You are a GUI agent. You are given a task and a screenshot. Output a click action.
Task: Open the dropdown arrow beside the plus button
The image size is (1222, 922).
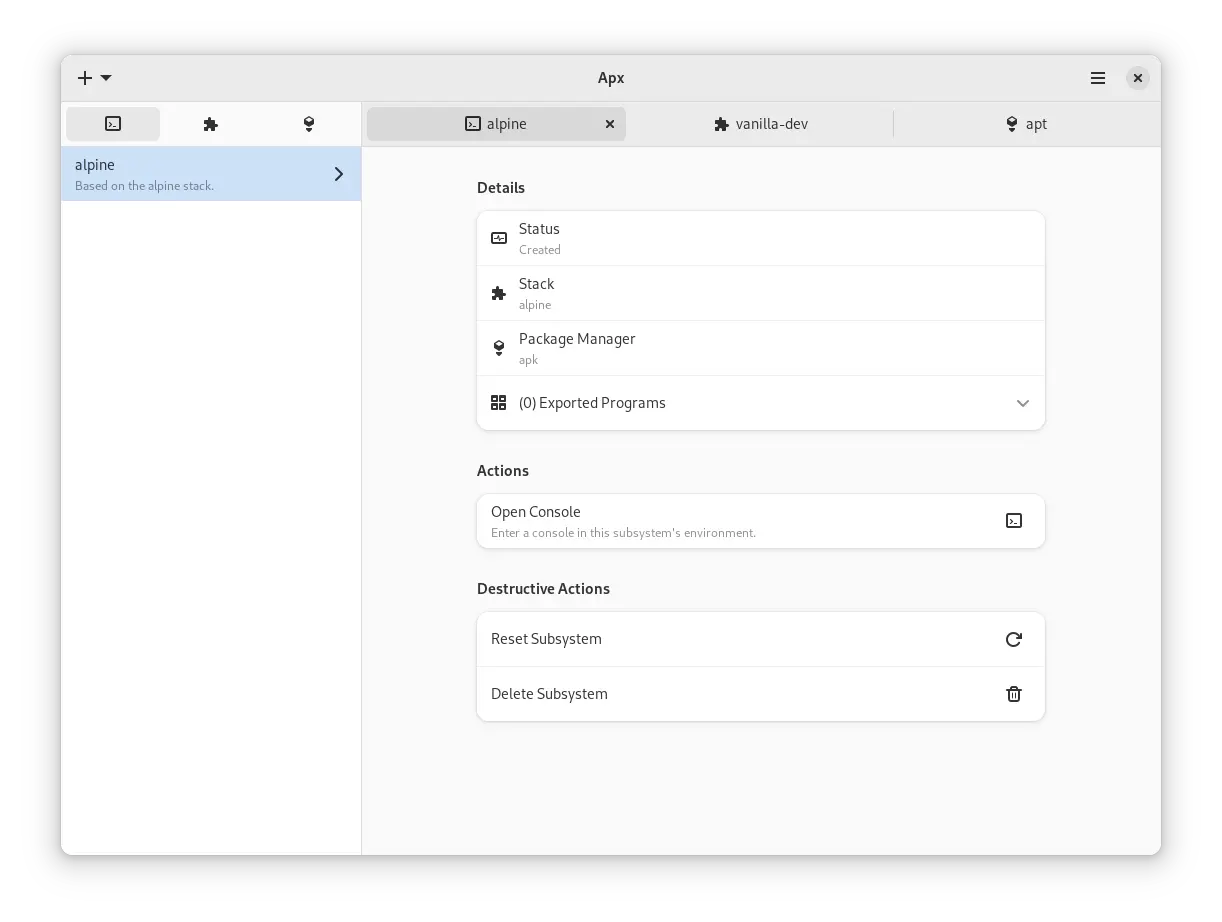(106, 78)
